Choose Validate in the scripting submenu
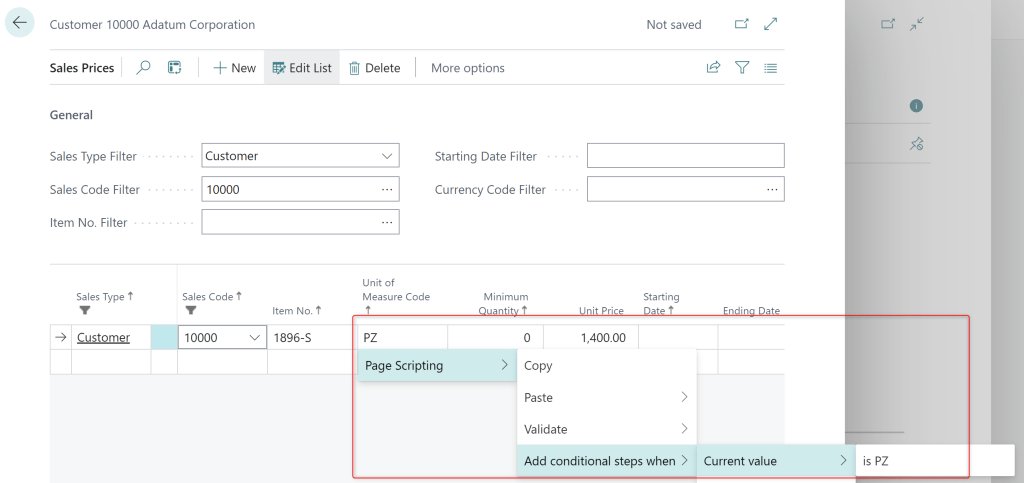This screenshot has height=483, width=1024. coord(546,429)
